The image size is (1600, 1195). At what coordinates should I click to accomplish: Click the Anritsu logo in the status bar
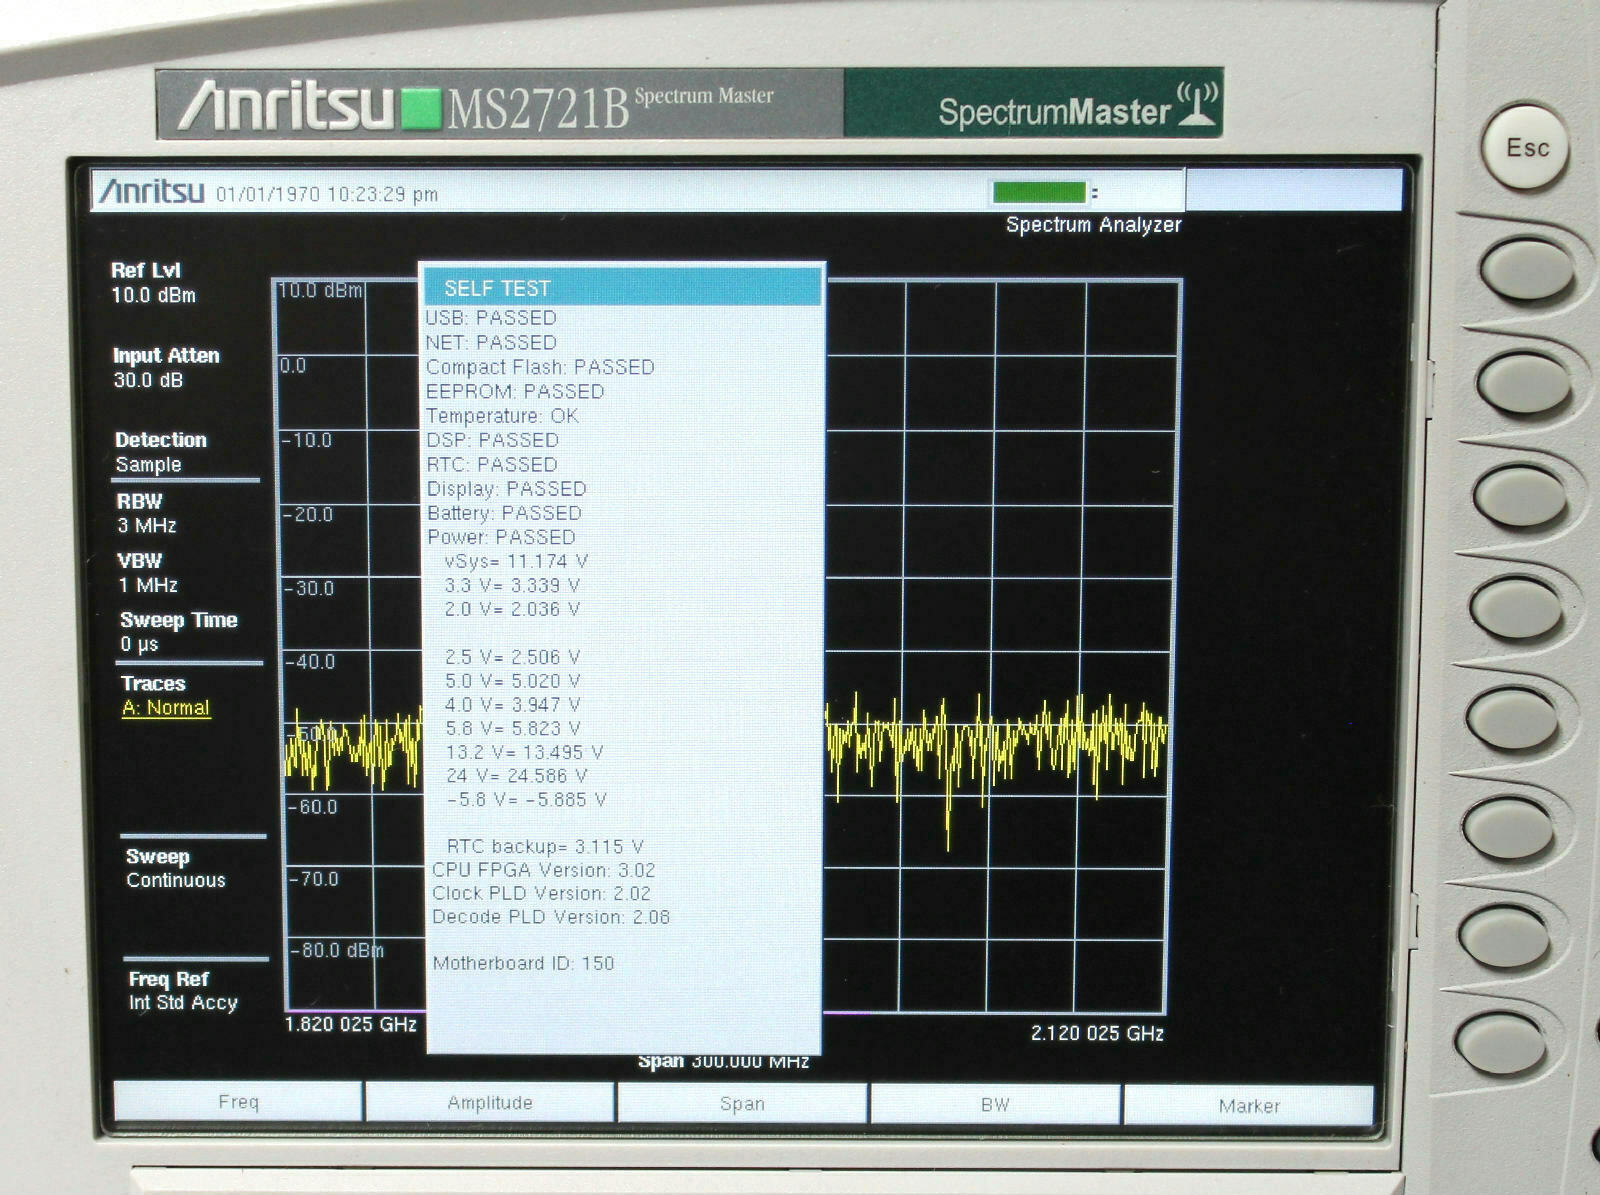152,192
